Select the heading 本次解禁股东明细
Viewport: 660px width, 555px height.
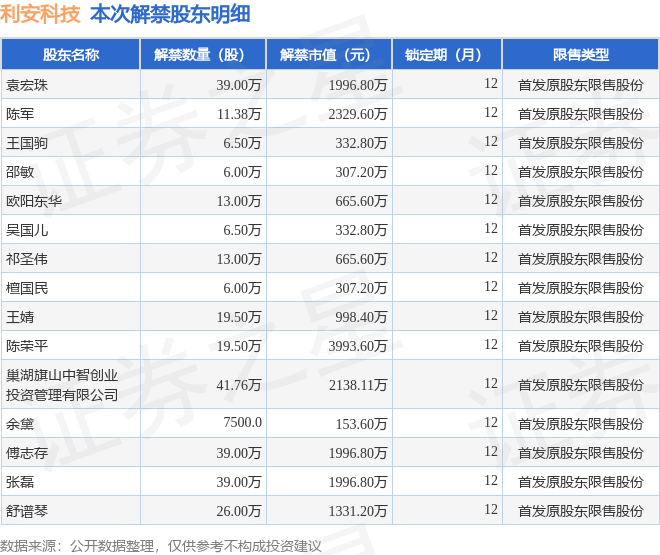(170, 14)
